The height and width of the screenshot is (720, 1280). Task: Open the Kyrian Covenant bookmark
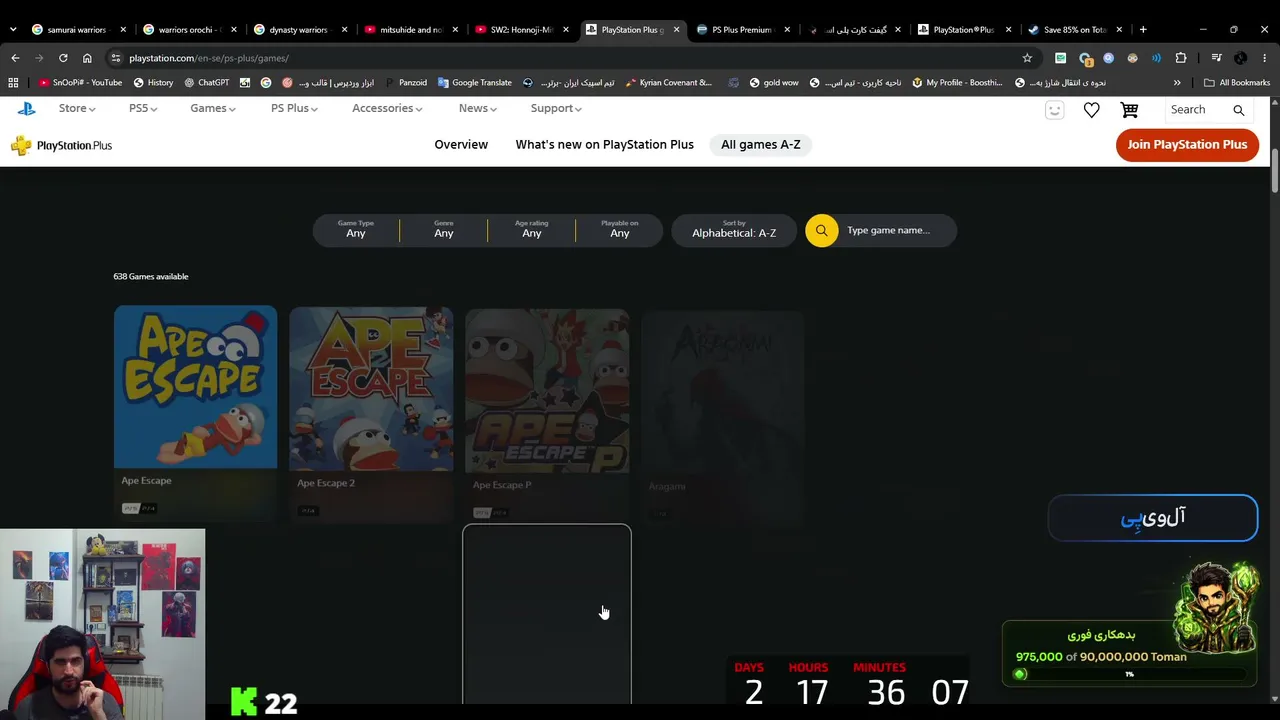click(669, 83)
